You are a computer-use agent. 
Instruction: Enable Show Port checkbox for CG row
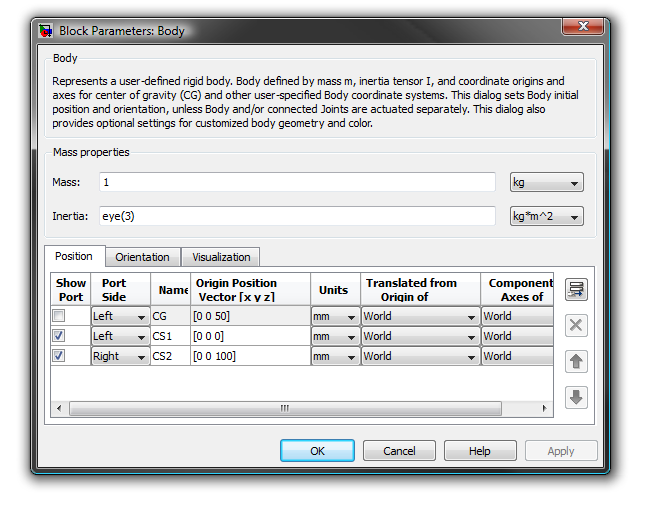point(59,316)
